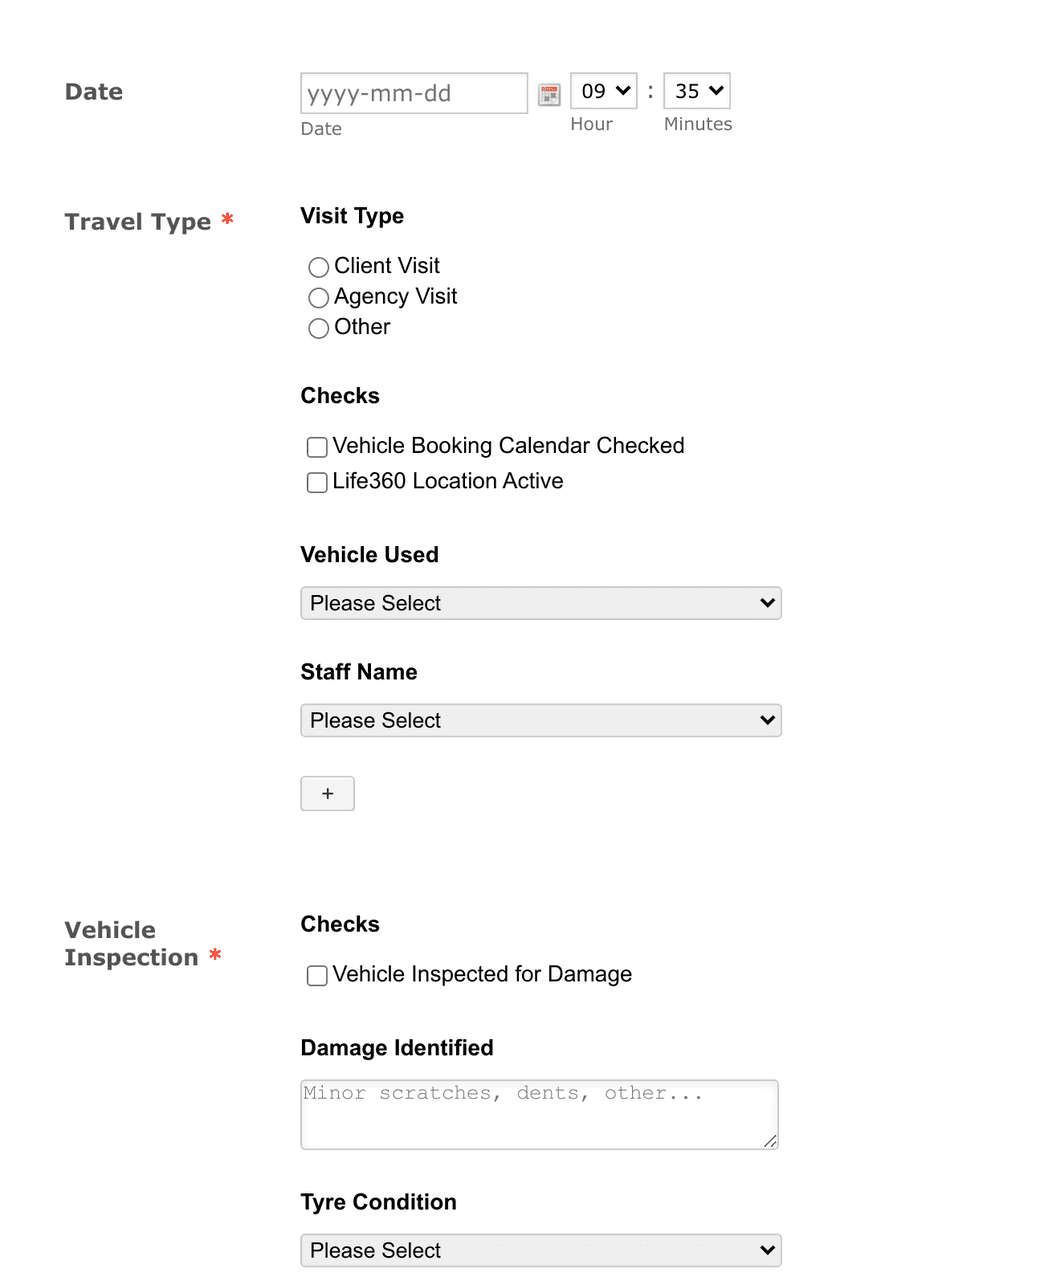Click the Visit Type heading
The width and height of the screenshot is (1044, 1285).
click(x=352, y=216)
